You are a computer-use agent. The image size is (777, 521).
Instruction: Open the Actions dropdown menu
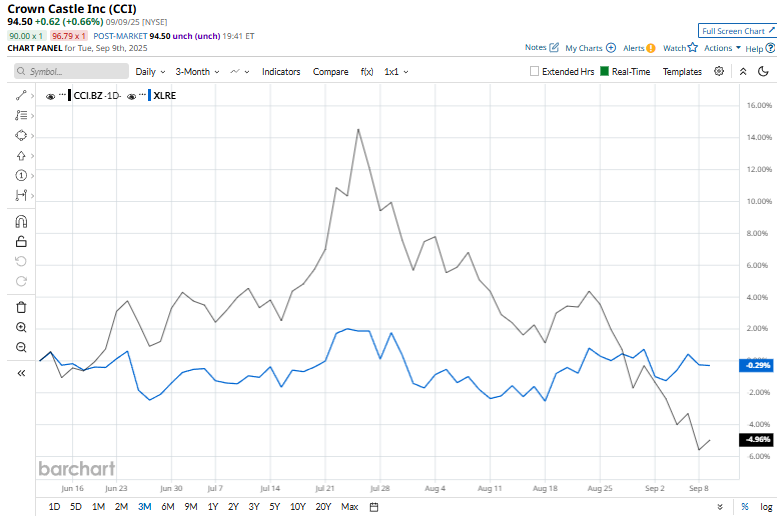point(722,48)
